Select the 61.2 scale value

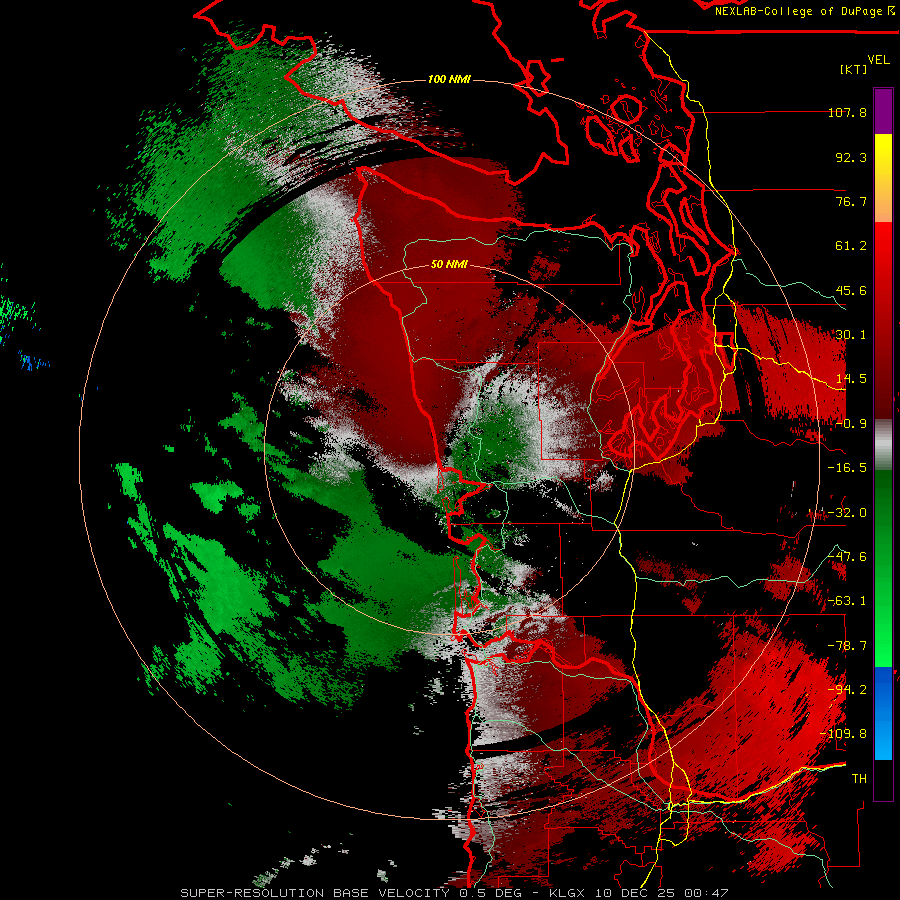click(x=851, y=246)
